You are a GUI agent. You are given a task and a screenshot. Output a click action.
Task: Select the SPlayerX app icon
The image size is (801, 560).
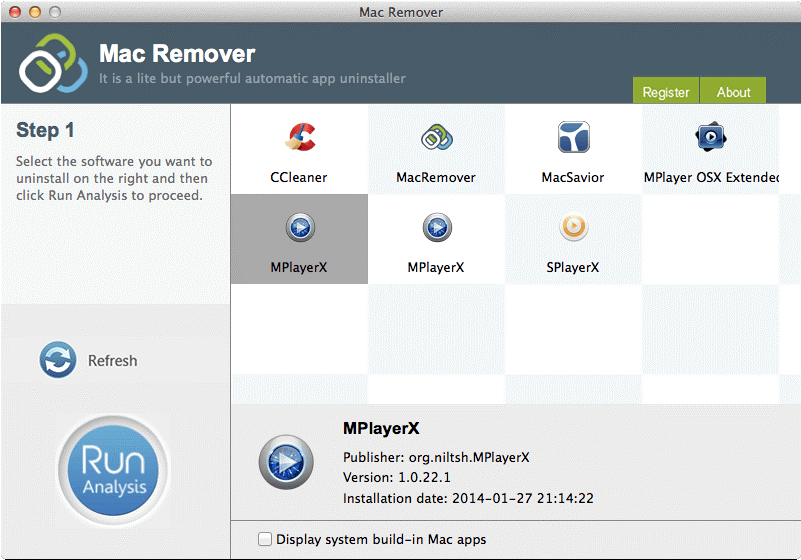tap(573, 227)
